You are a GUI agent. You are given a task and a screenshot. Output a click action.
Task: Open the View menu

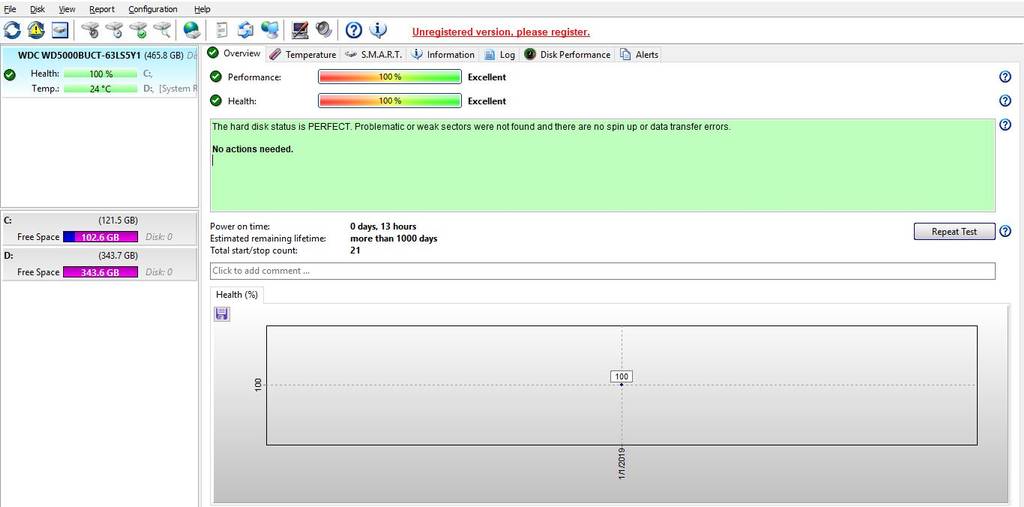(67, 9)
